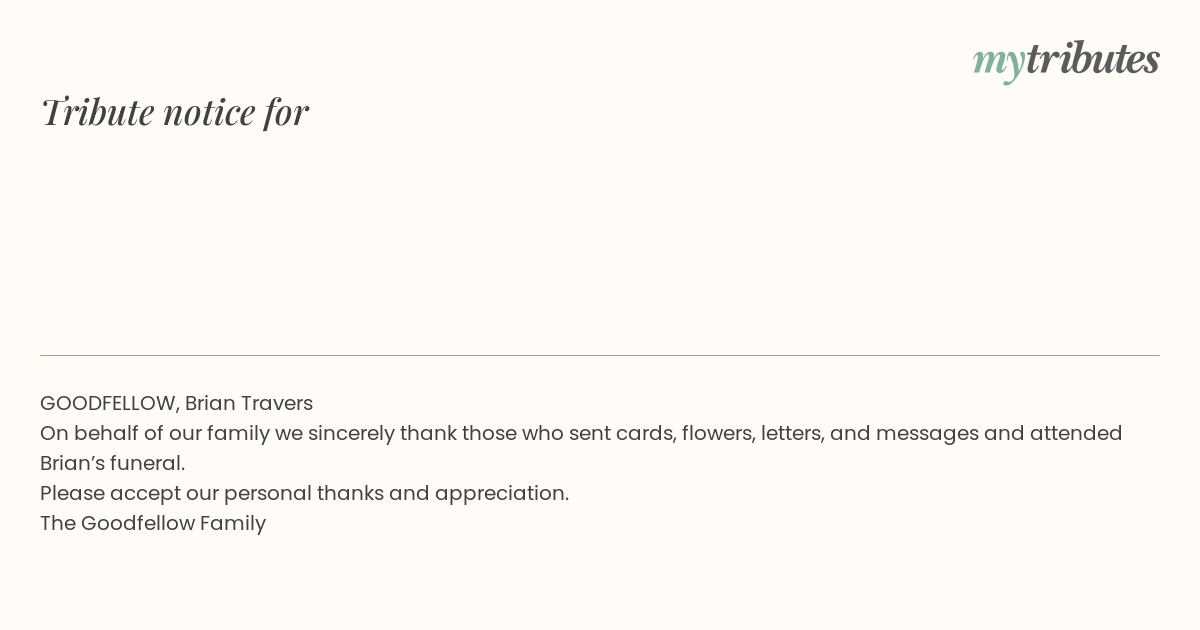Click the "Tribute notice for" heading
The height and width of the screenshot is (630, 1200).
175,112
